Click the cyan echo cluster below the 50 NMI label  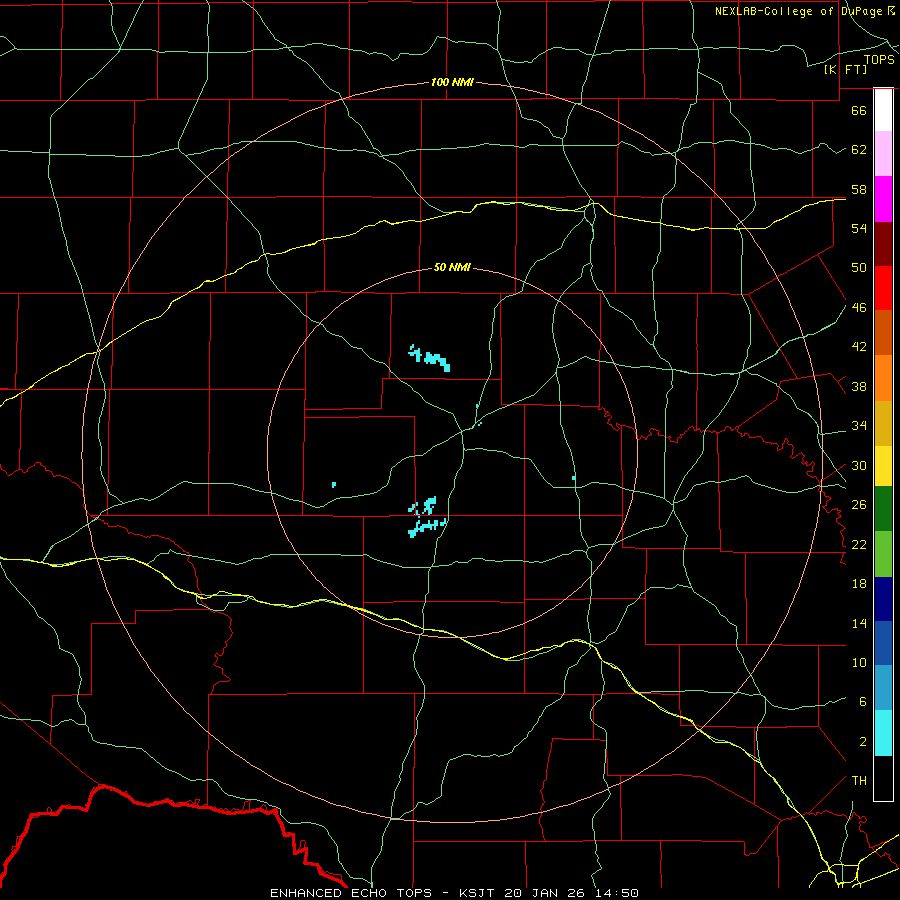click(x=430, y=358)
